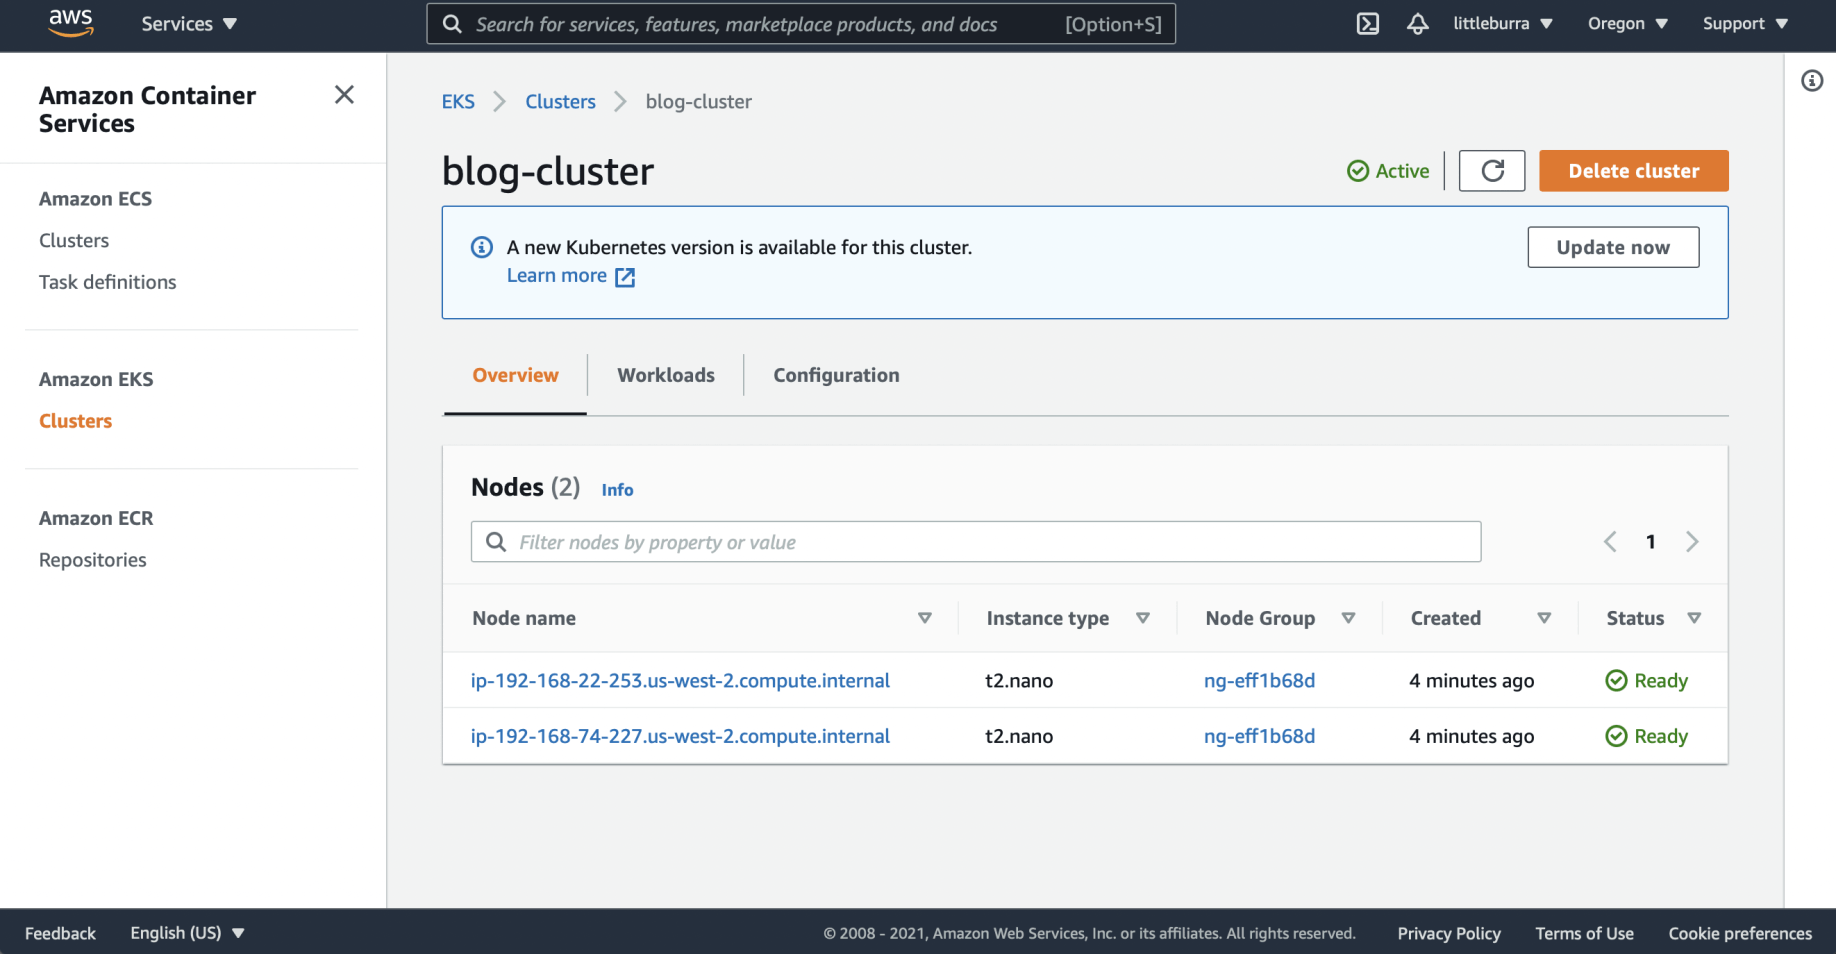Open the littleburra account dropdown
This screenshot has height=954, width=1836.
[x=1502, y=24]
